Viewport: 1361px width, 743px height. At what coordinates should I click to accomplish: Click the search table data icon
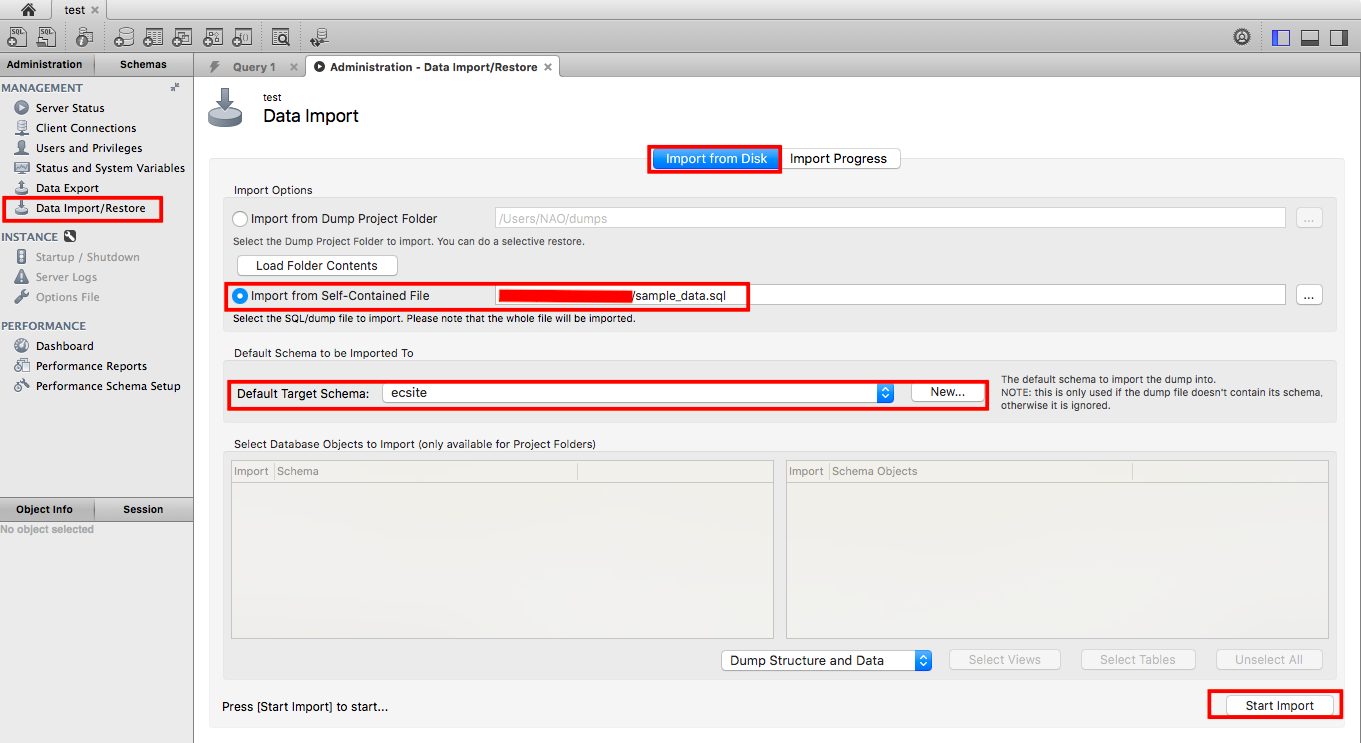[x=281, y=38]
